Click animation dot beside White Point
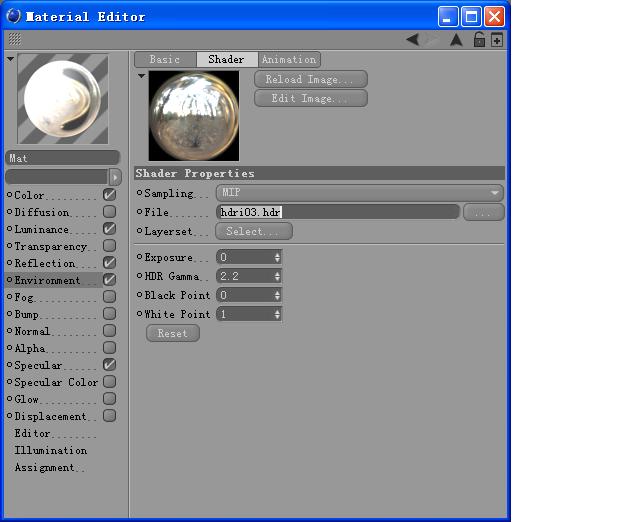 tap(140, 313)
